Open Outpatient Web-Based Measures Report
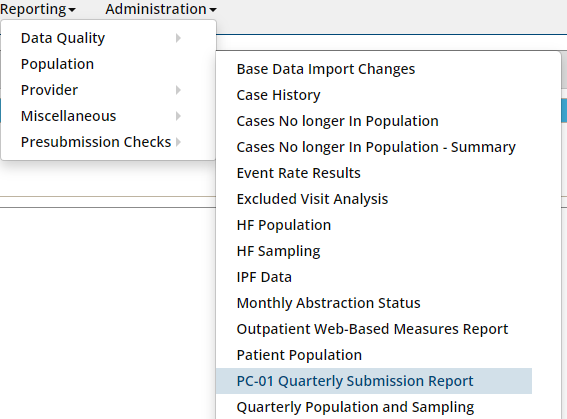Image resolution: width=567 pixels, height=419 pixels. (x=372, y=329)
